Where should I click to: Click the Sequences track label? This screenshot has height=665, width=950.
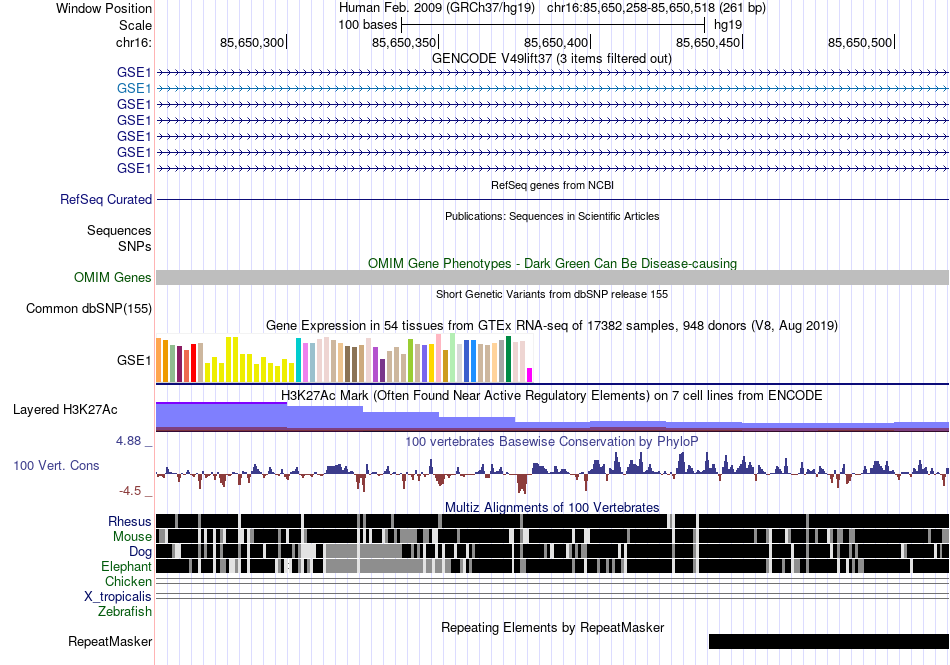[119, 231]
